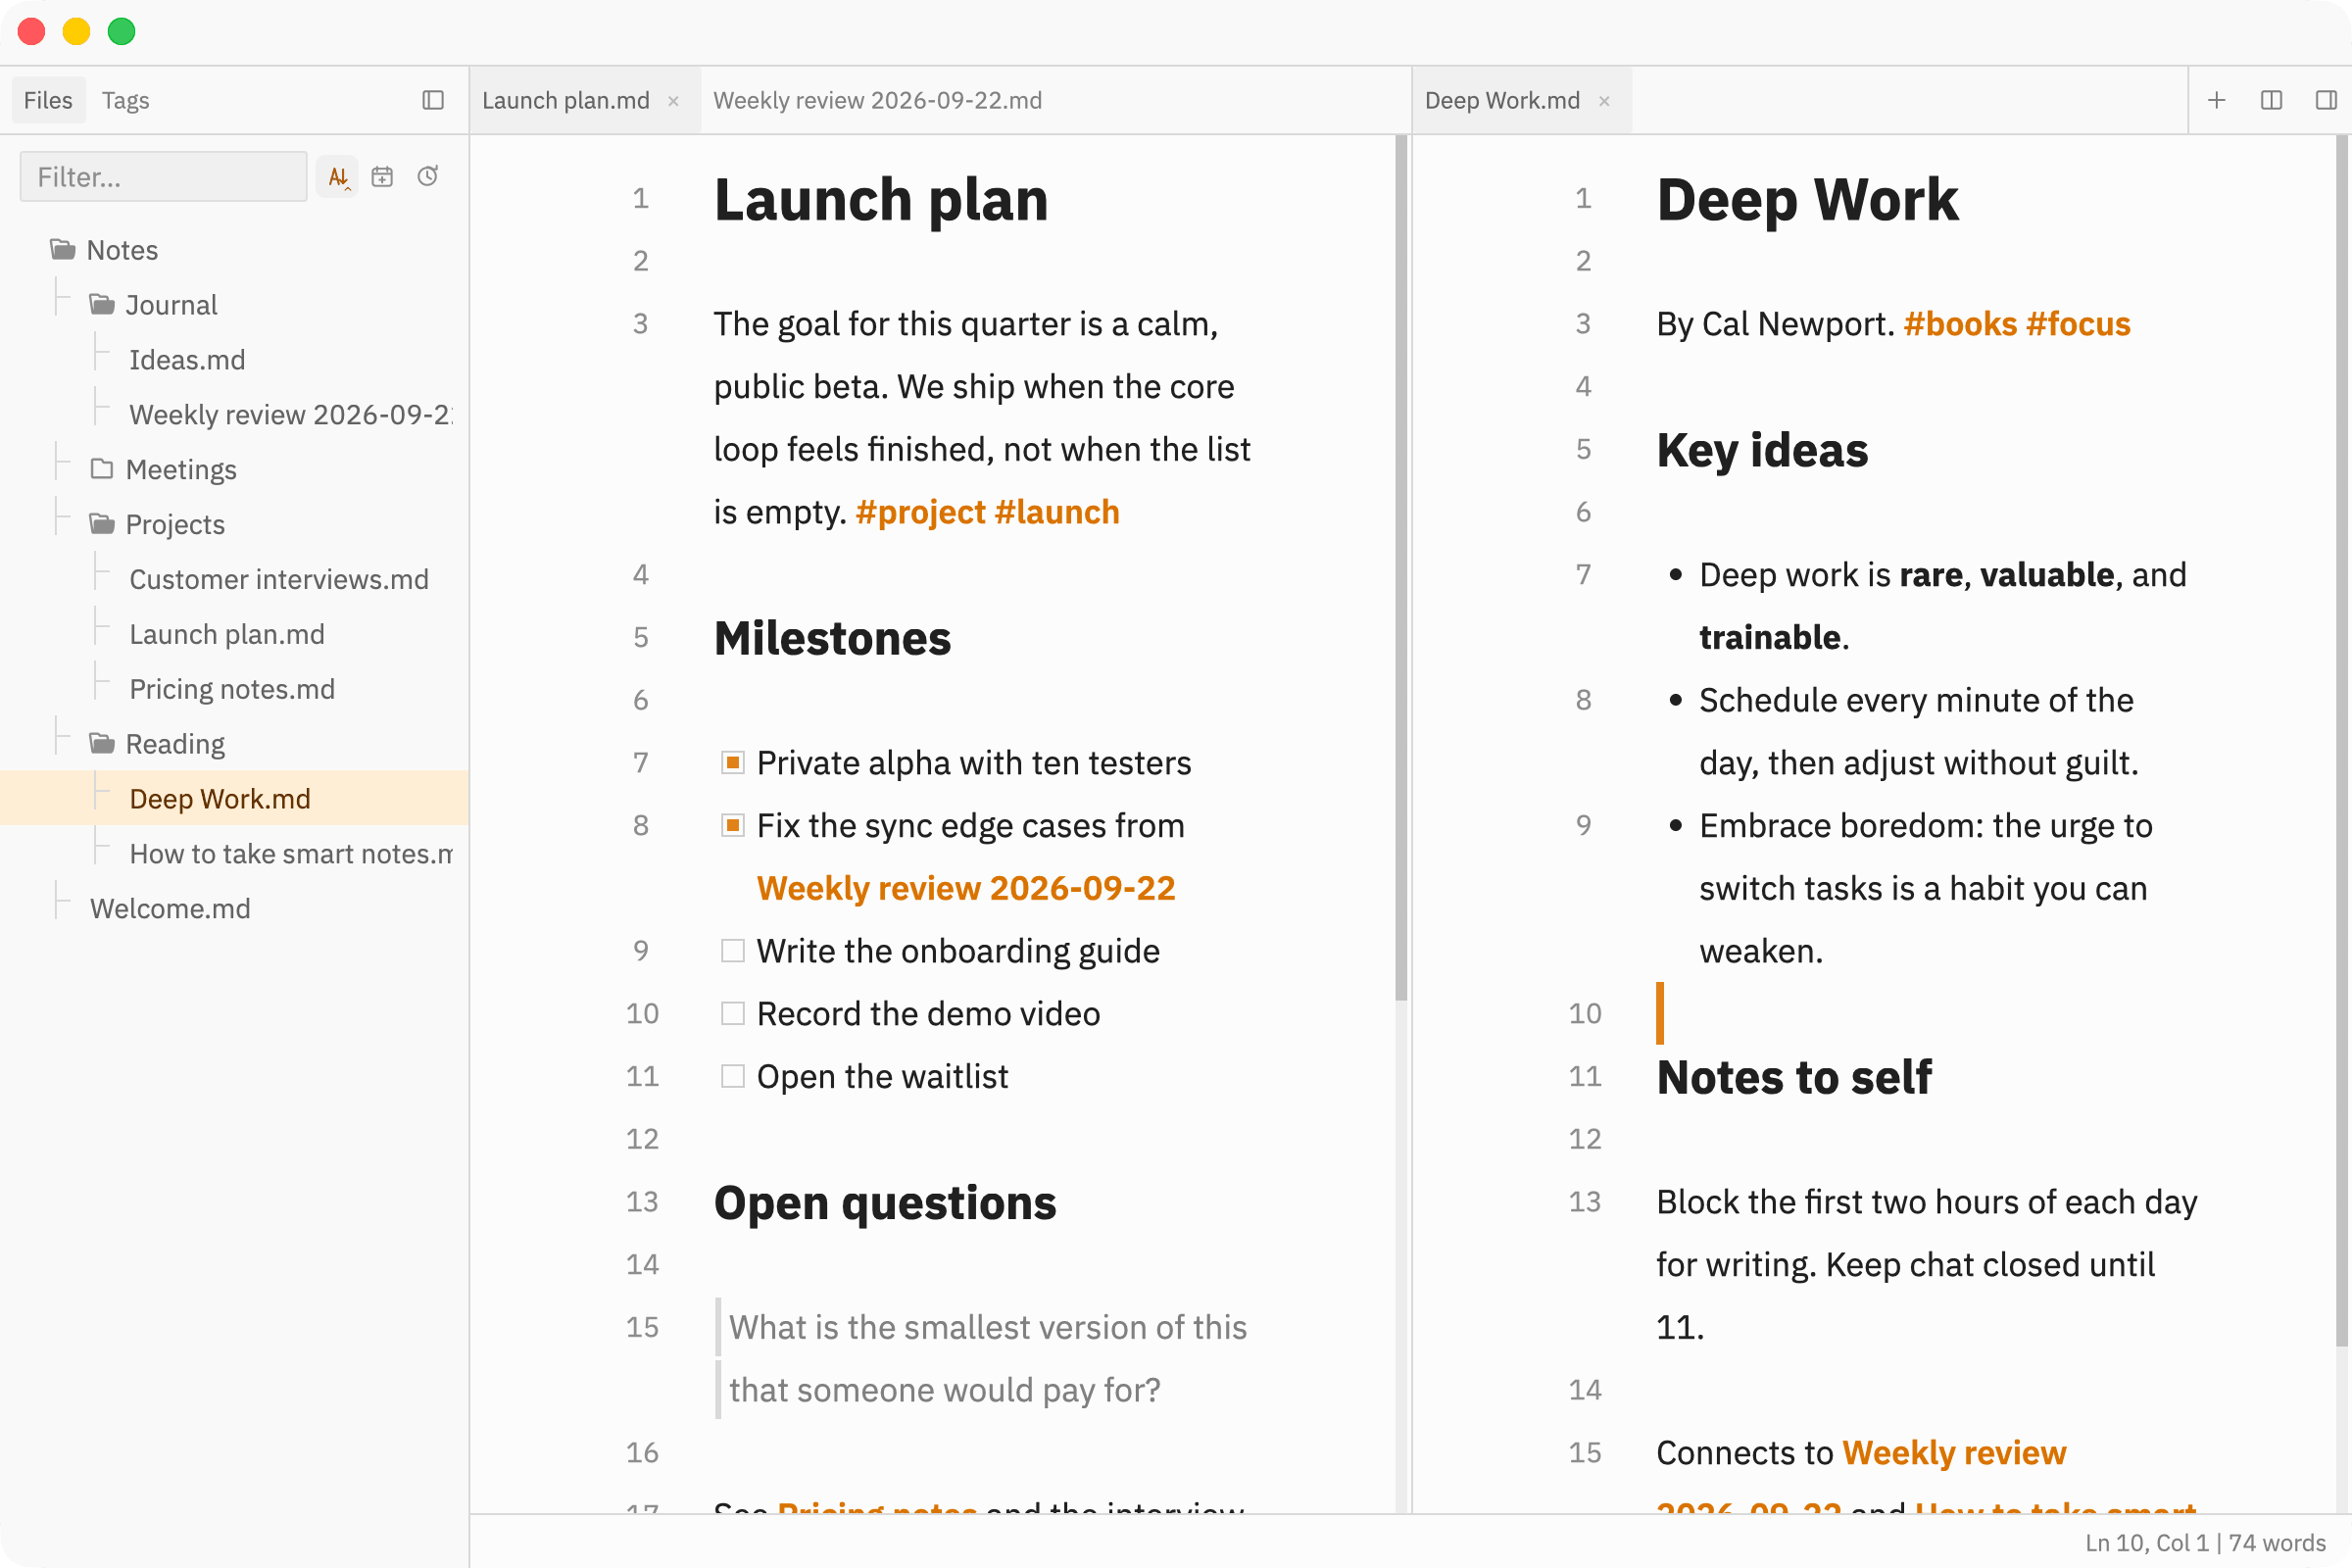Screen dimensions: 2352x1568
Task: Check 'Record the demo video' task
Action: coord(733,1013)
